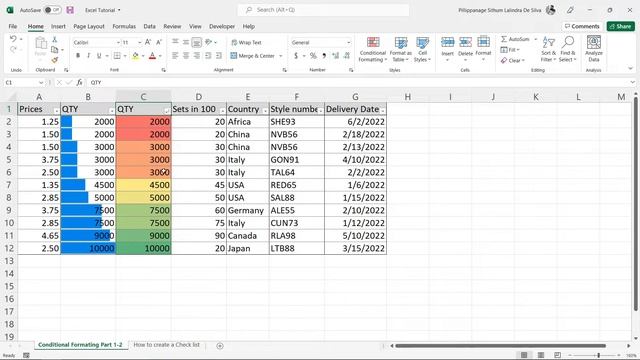Open filter dropdown on Prices header
Screen dimensions: 640x360
point(56,111)
